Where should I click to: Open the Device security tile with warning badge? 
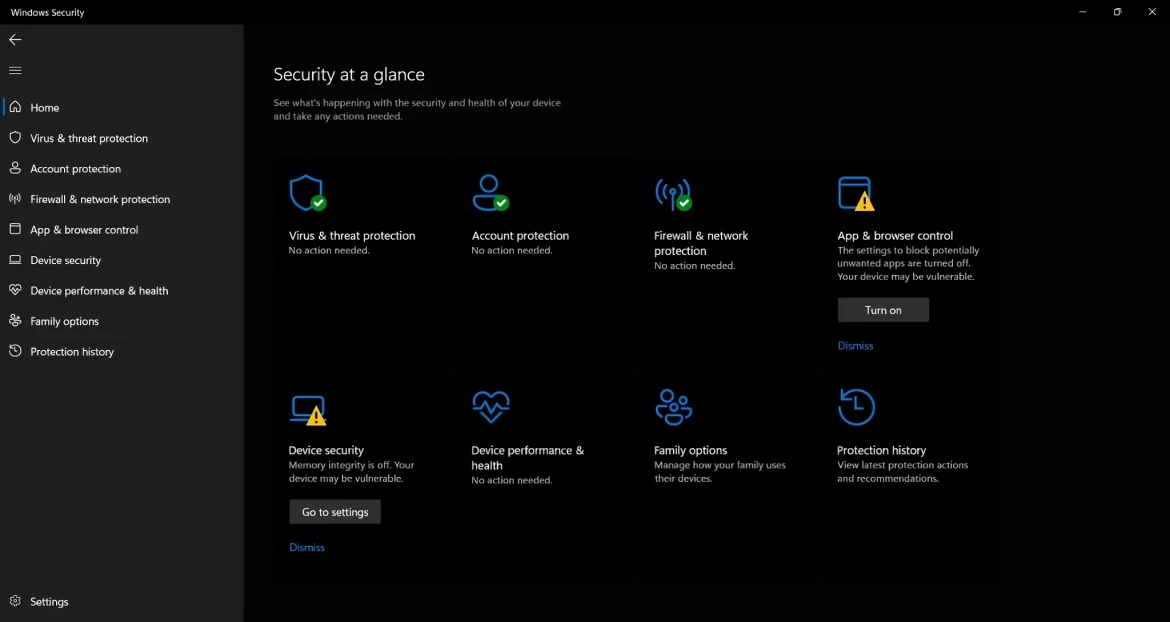(306, 407)
